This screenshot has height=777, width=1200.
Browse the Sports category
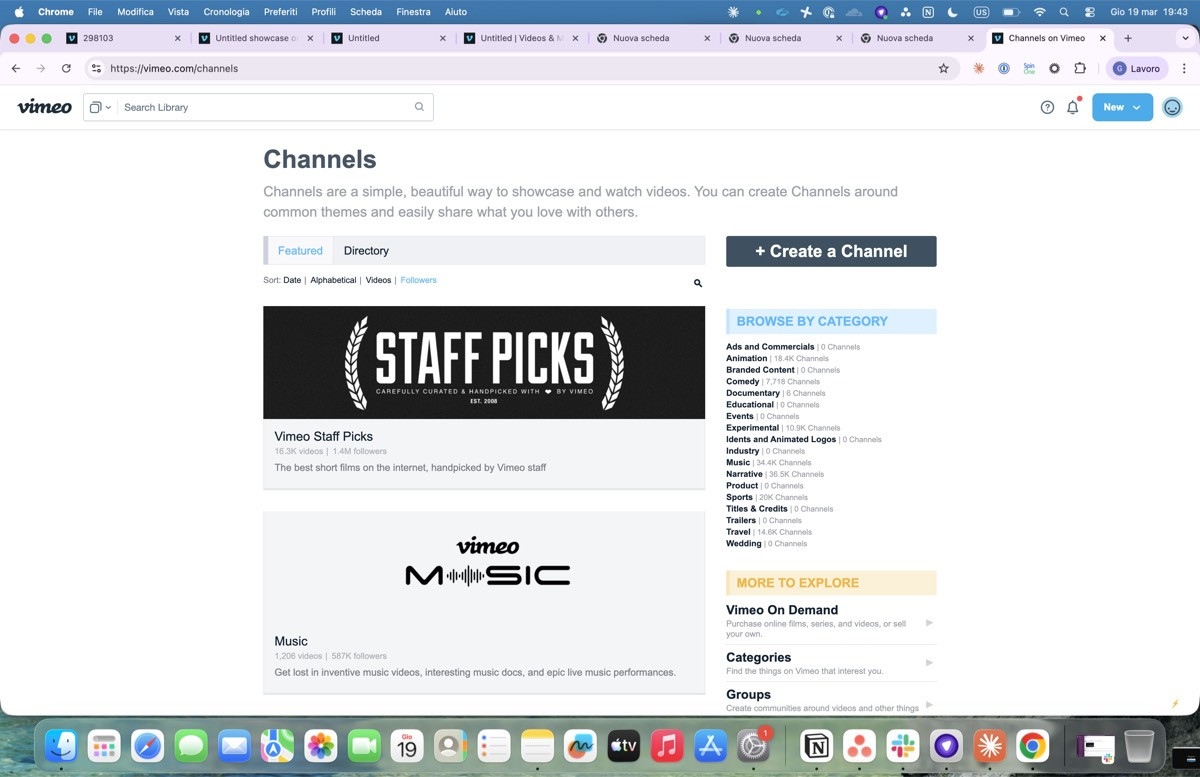740,497
